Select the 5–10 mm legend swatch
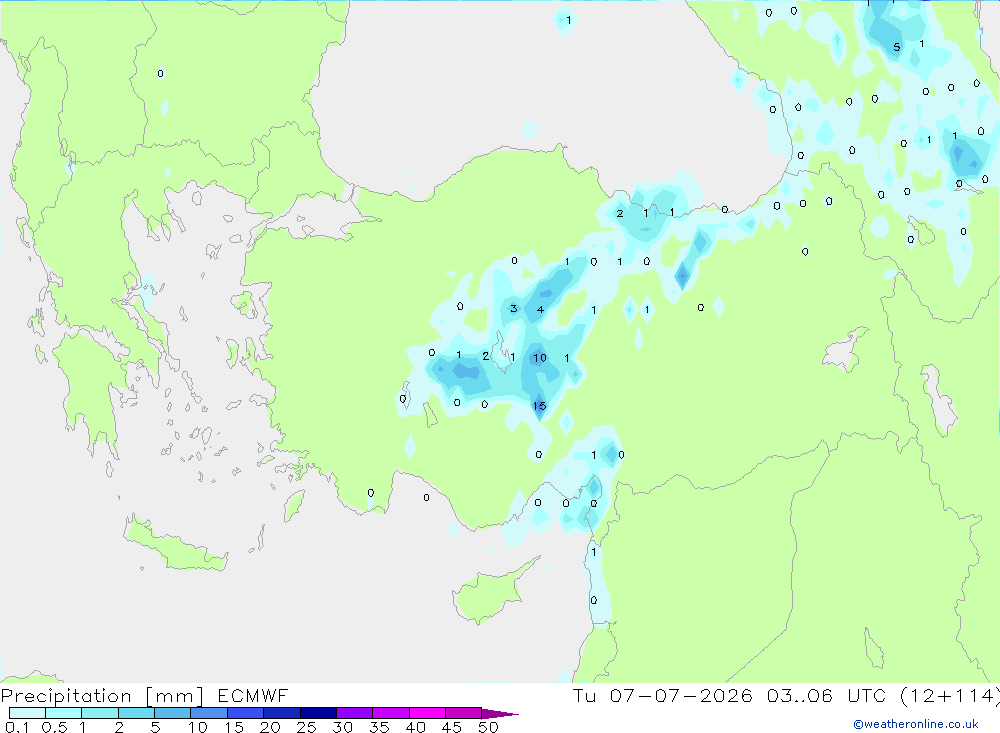 pos(172,713)
